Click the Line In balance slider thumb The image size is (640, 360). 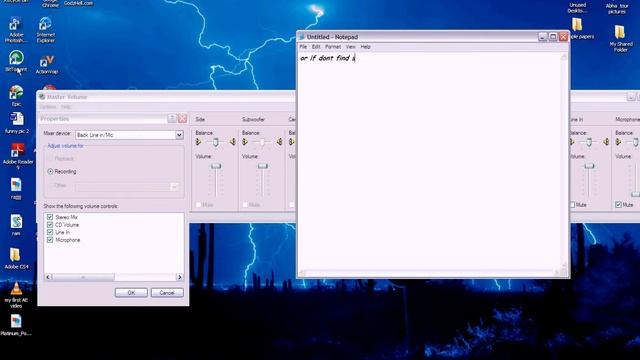589,142
